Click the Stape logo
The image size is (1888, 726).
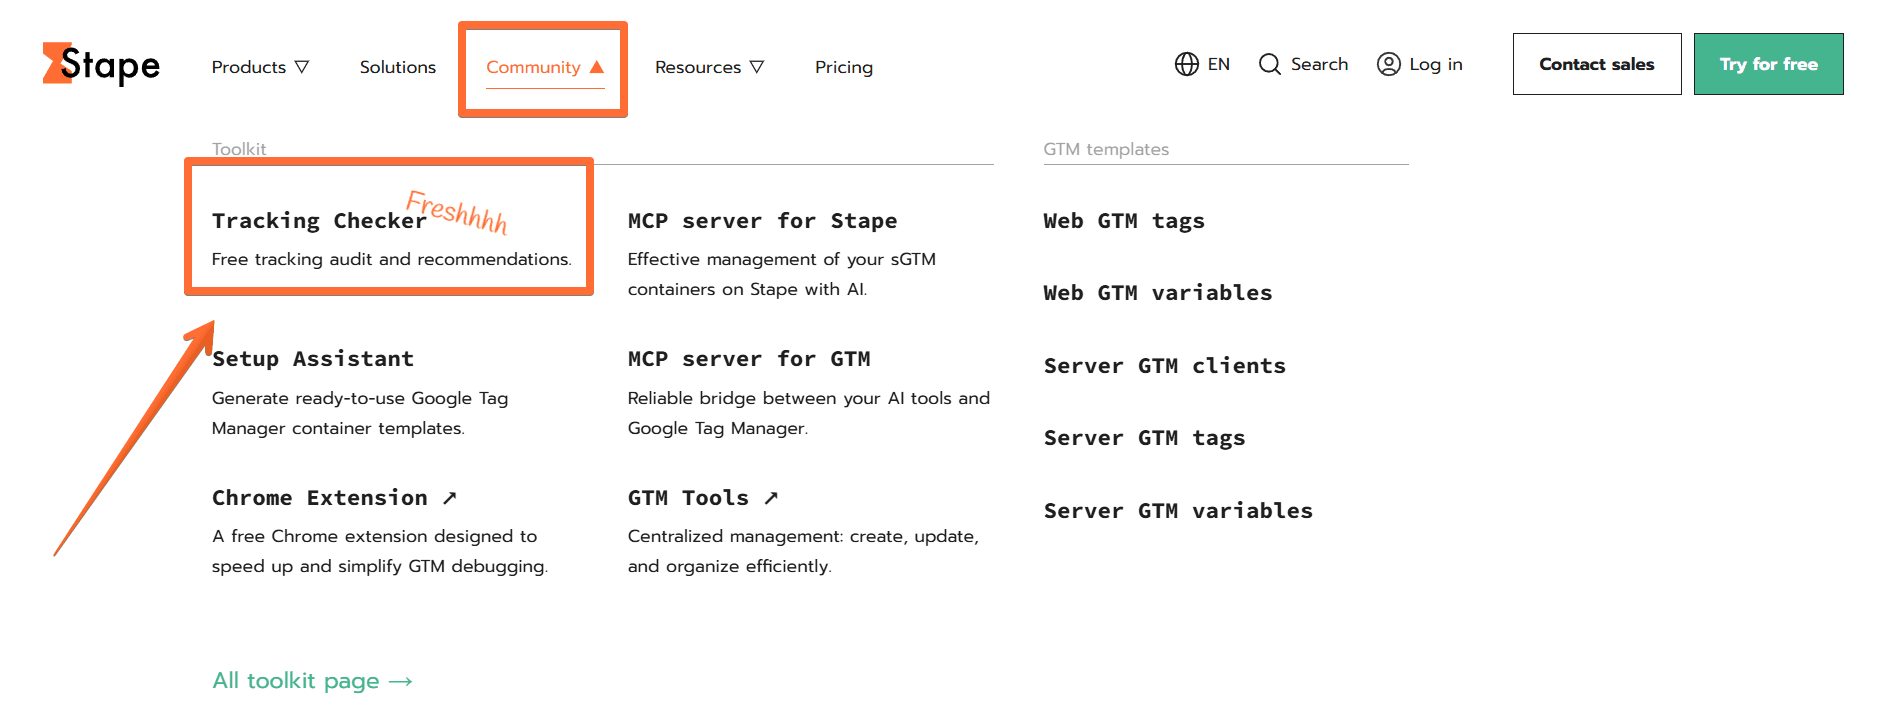coord(101,64)
